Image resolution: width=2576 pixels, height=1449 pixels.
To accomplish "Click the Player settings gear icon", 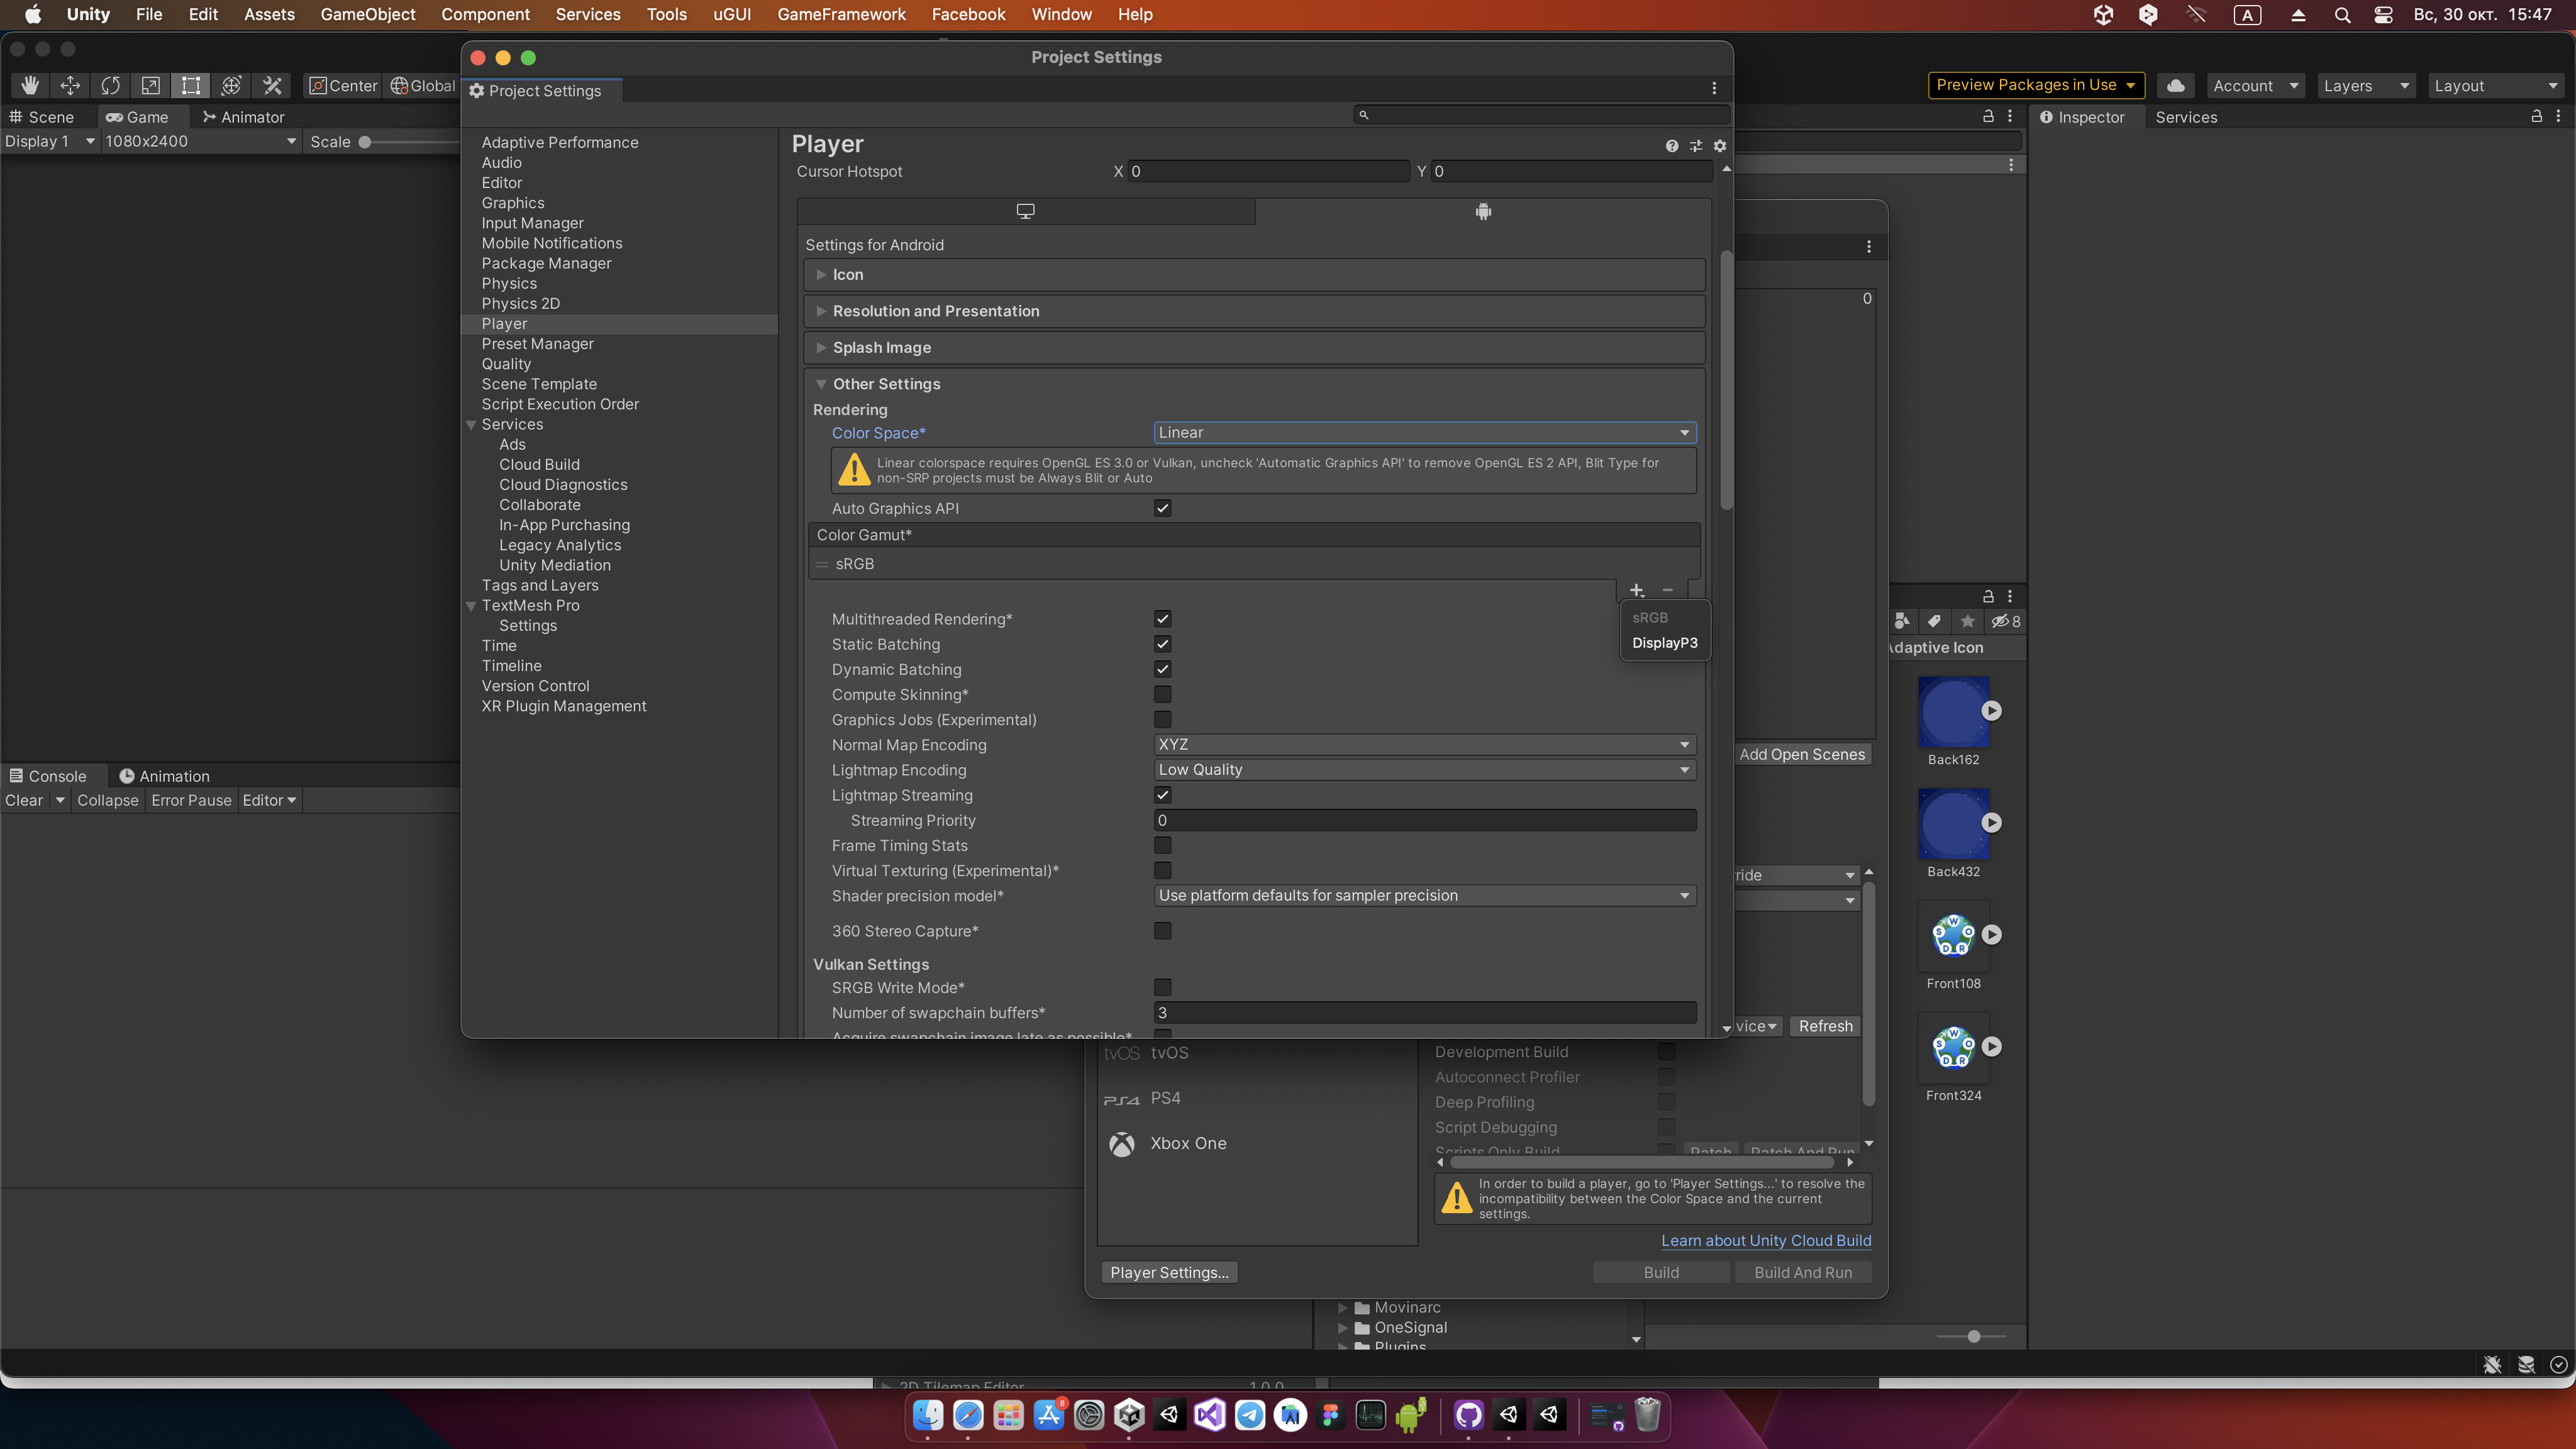I will (1720, 146).
